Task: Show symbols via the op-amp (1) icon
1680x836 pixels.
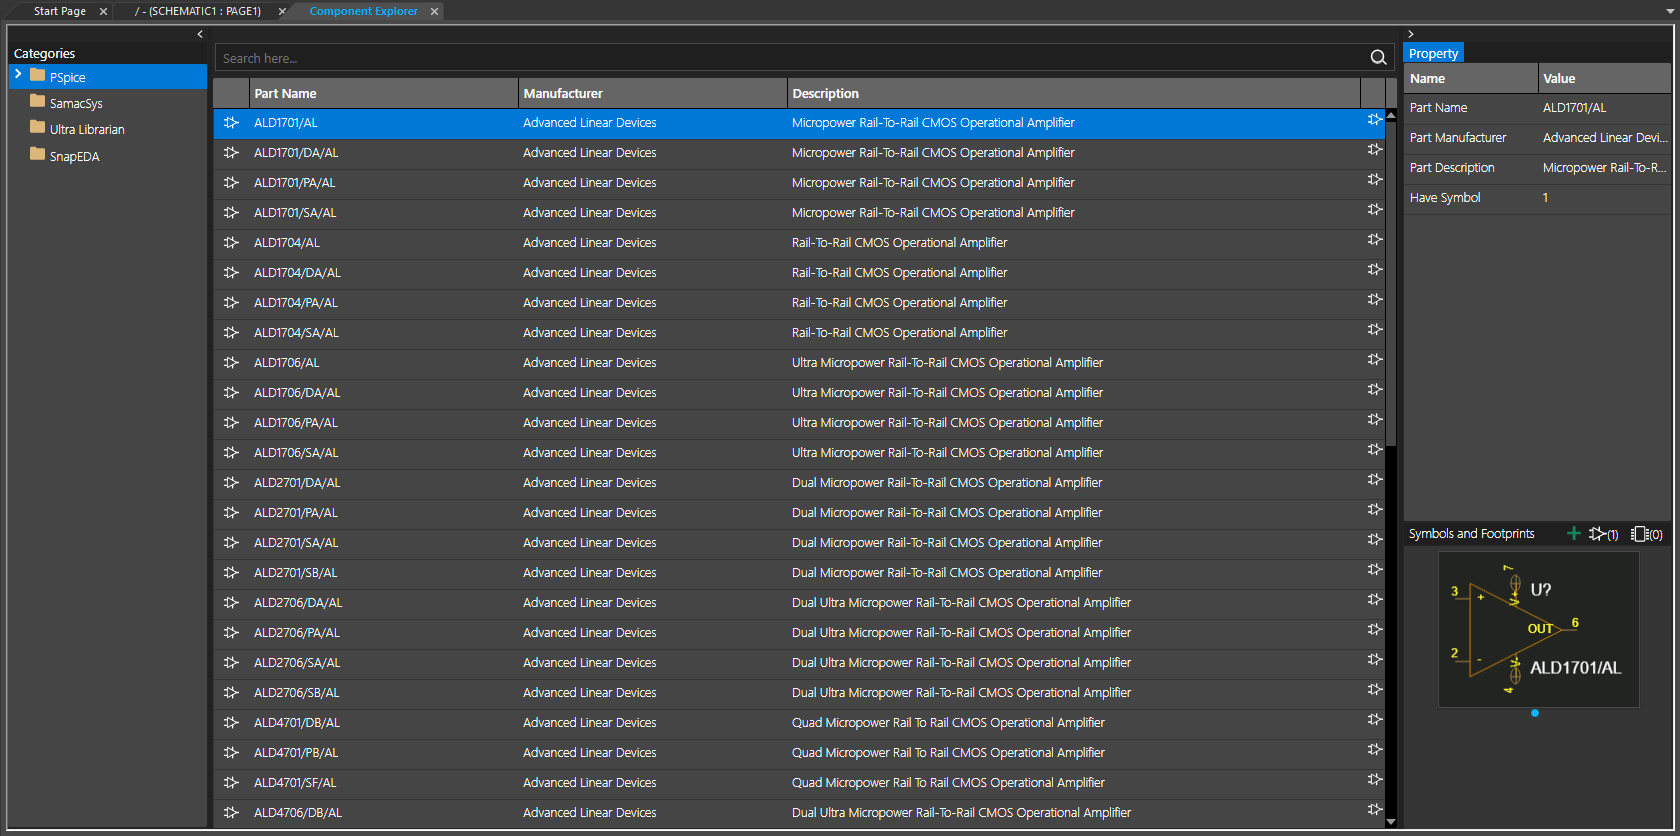Action: tap(1602, 534)
